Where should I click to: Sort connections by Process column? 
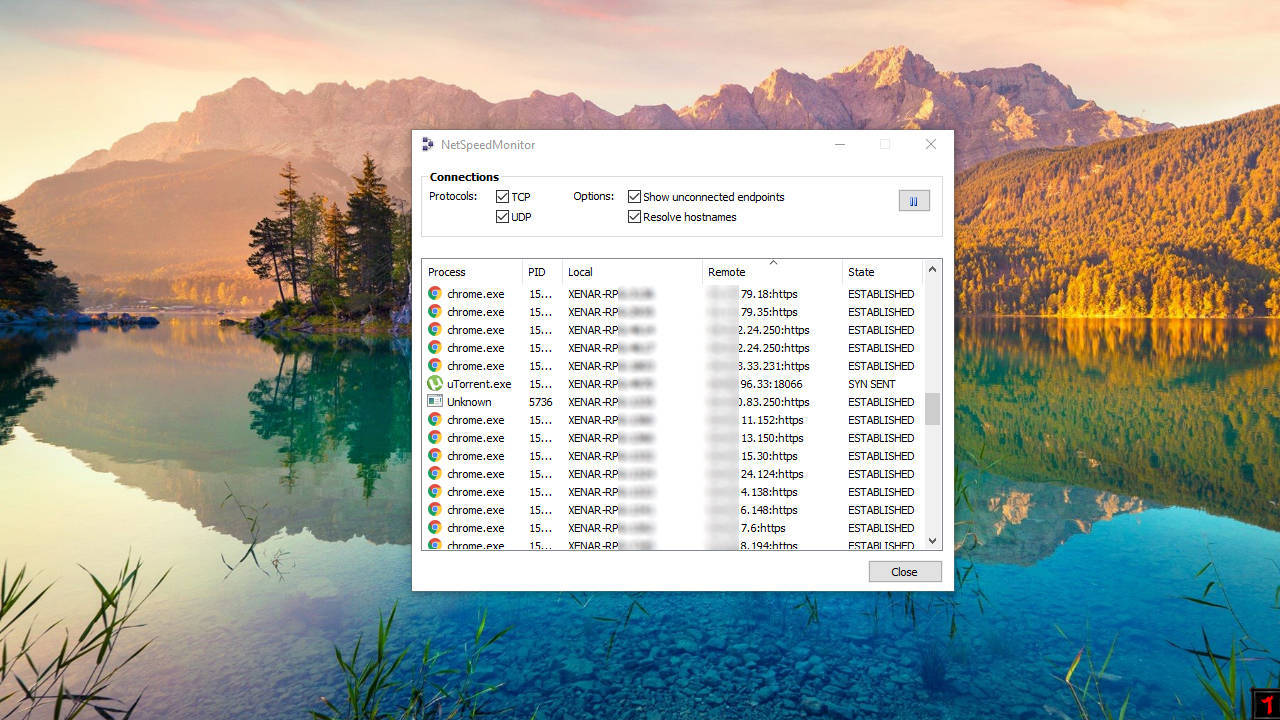point(472,272)
